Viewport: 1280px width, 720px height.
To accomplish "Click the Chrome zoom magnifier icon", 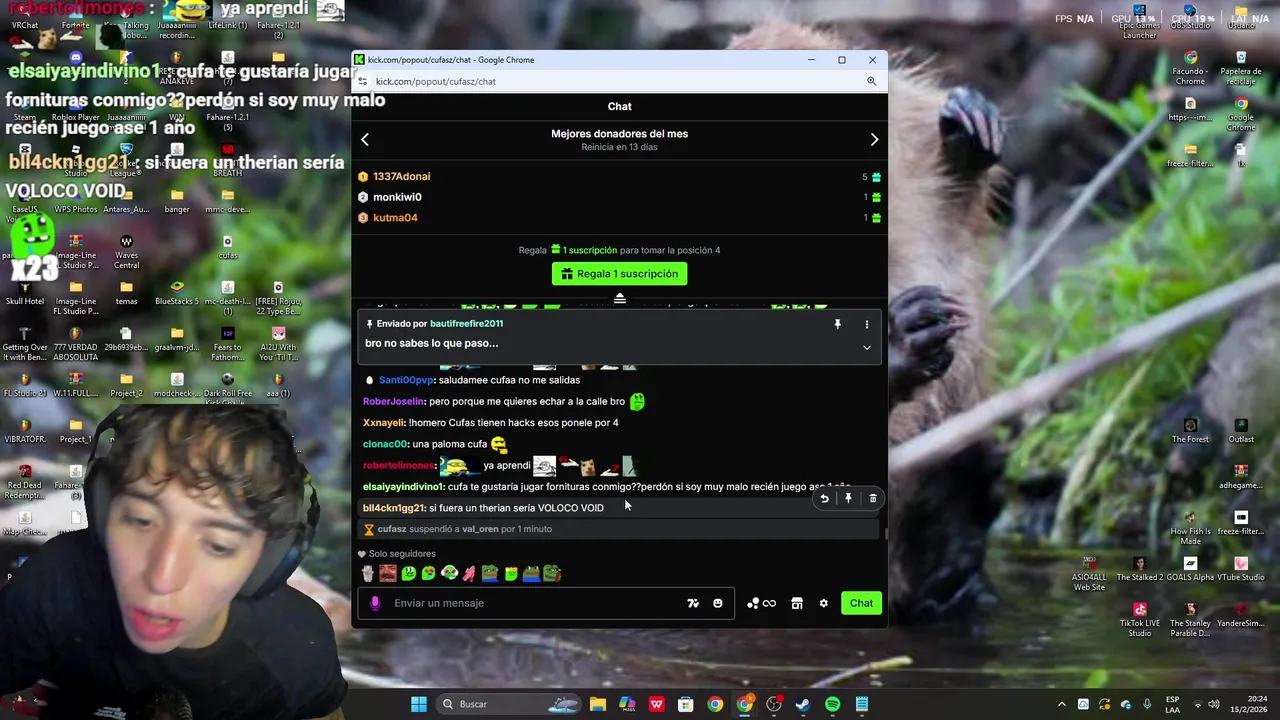I will (872, 81).
